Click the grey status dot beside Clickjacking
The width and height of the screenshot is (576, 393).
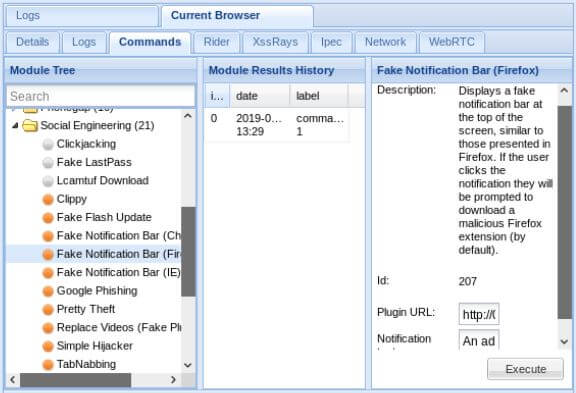point(48,144)
